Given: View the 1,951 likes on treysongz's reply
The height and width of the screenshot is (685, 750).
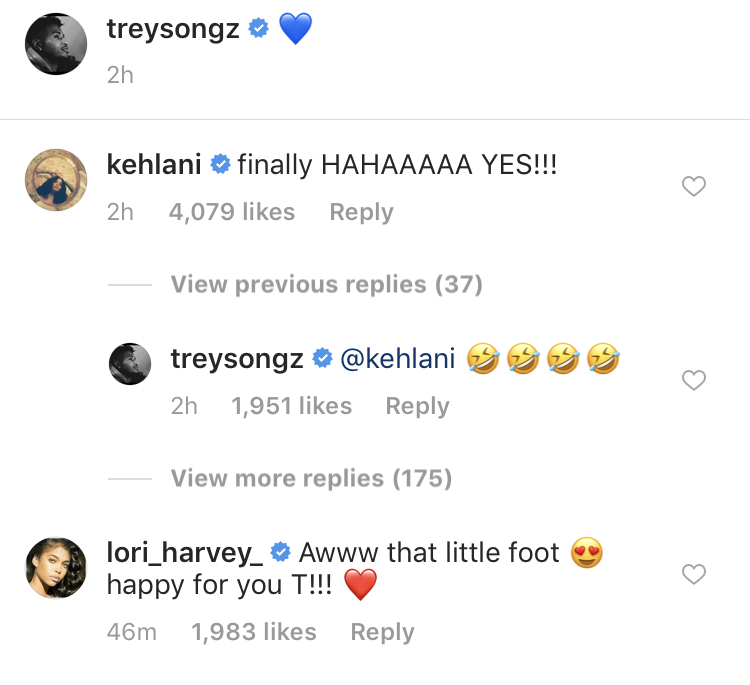Looking at the screenshot, I should pyautogui.click(x=291, y=406).
